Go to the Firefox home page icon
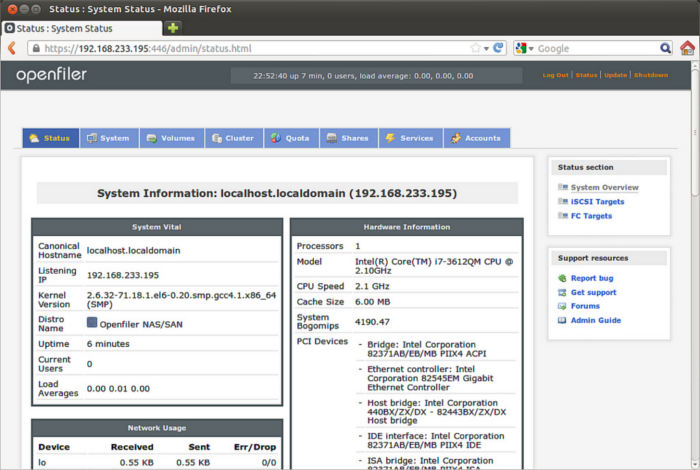This screenshot has height=470, width=700. pyautogui.click(x=687, y=48)
